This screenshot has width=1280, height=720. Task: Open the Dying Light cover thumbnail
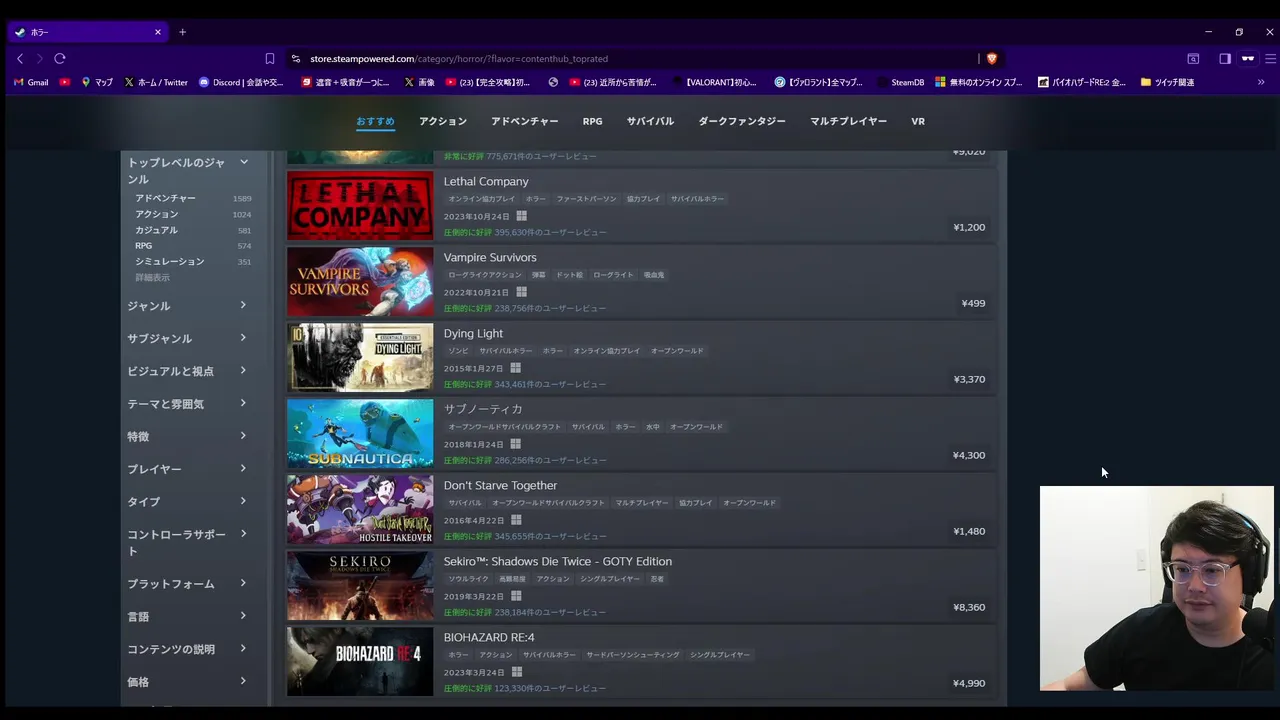coord(360,358)
